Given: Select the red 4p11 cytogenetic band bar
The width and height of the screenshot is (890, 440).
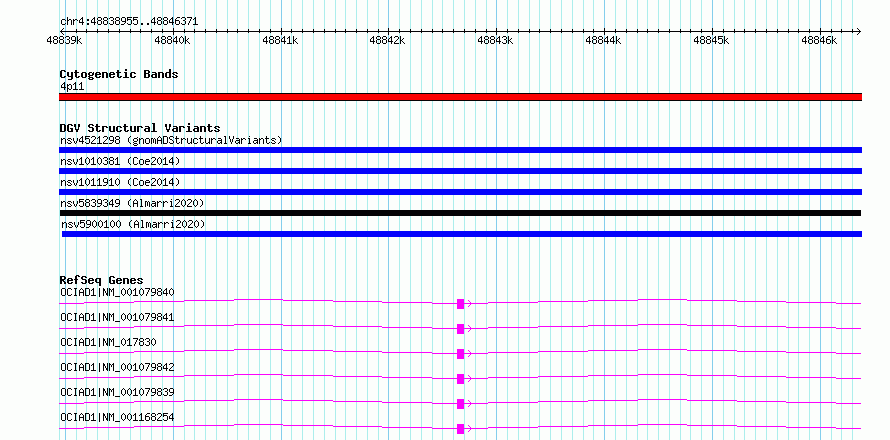Looking at the screenshot, I should click(460, 97).
